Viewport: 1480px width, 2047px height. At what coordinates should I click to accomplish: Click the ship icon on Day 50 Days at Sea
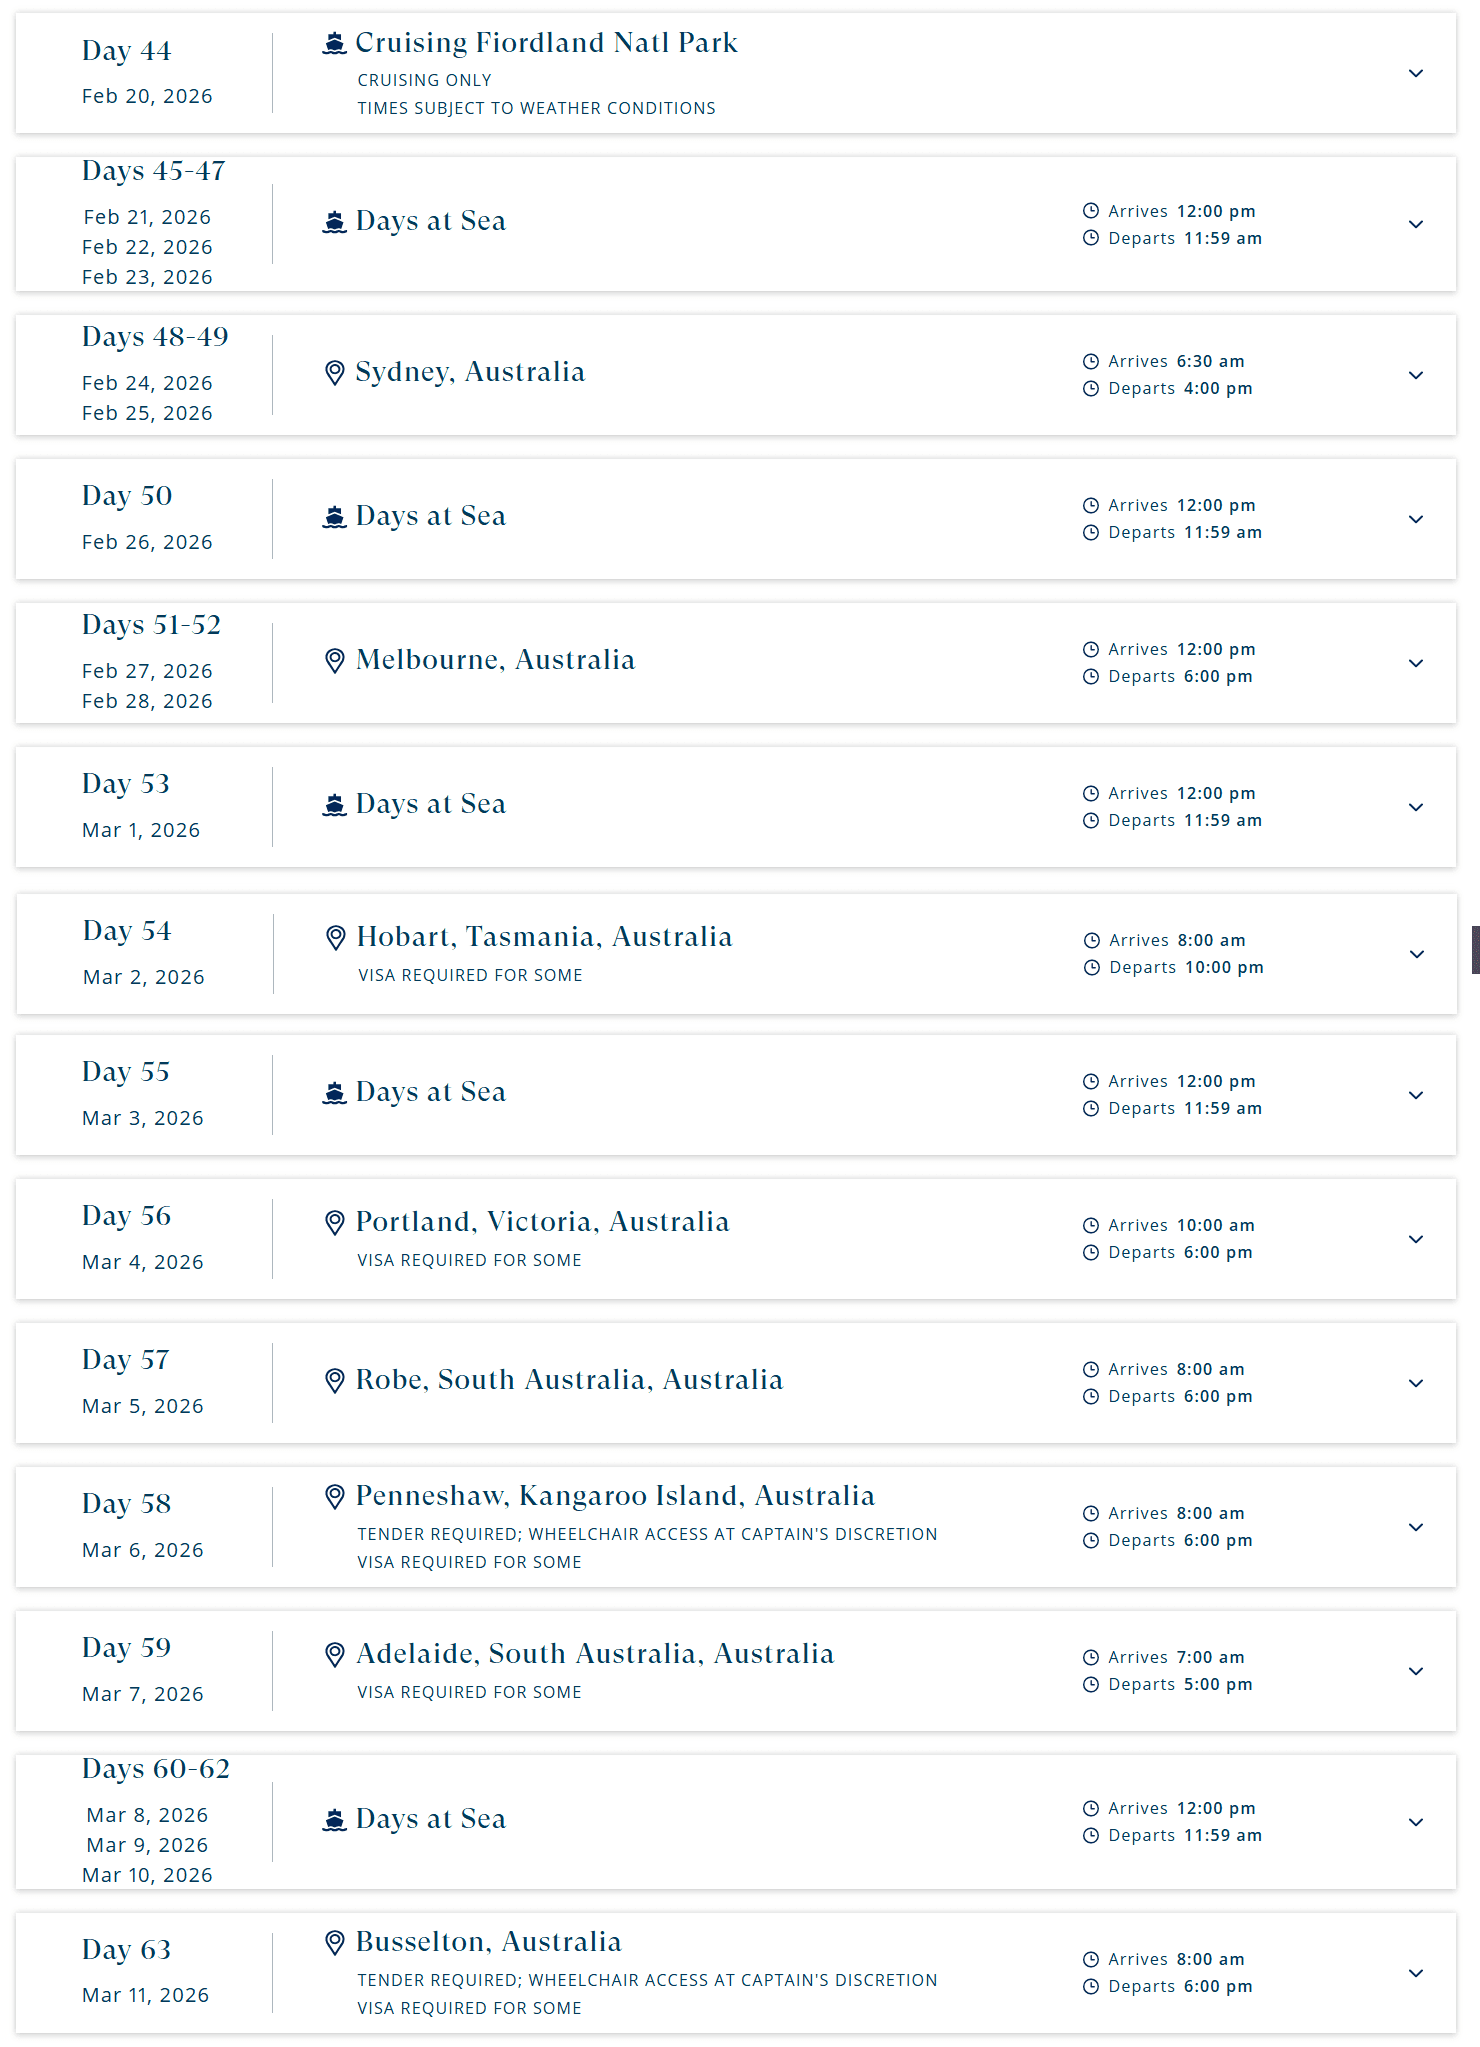334,517
